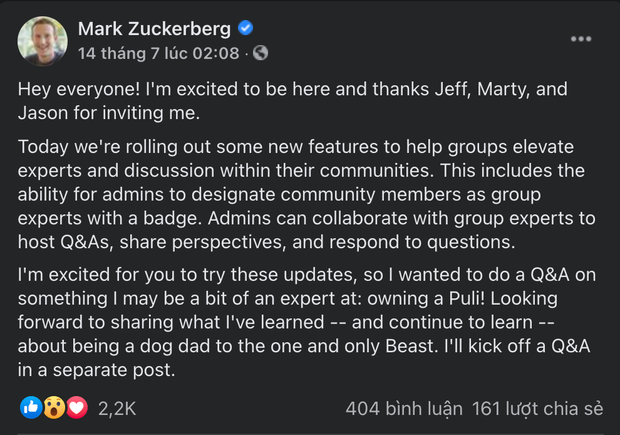Open the post timestamp 14 tháng 7

[158, 52]
